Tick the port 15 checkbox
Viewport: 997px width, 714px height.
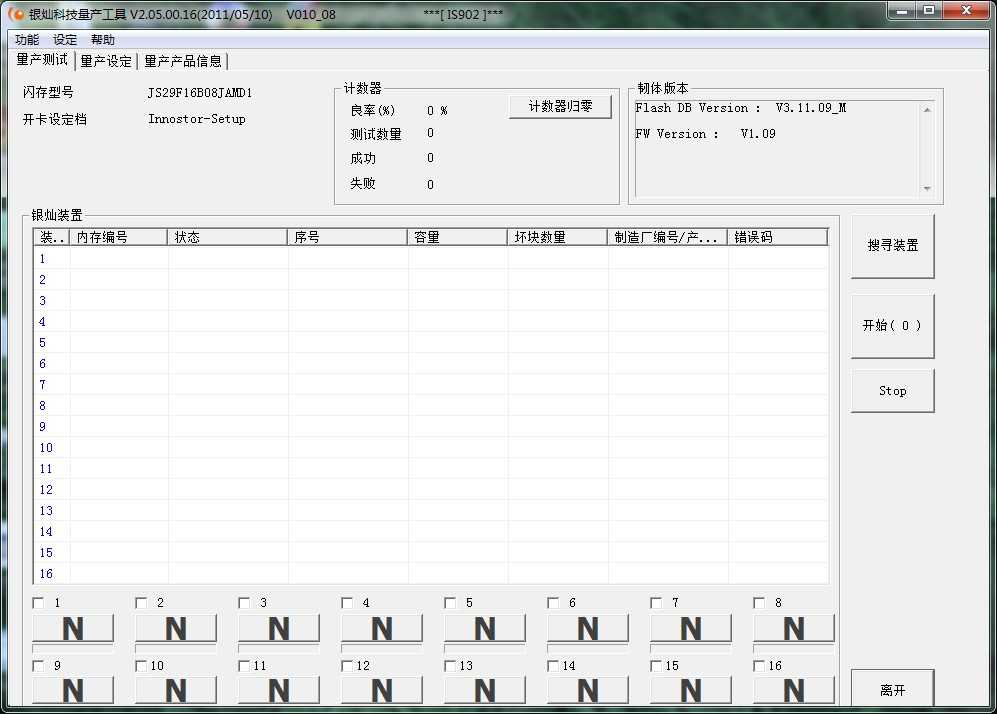pos(656,666)
